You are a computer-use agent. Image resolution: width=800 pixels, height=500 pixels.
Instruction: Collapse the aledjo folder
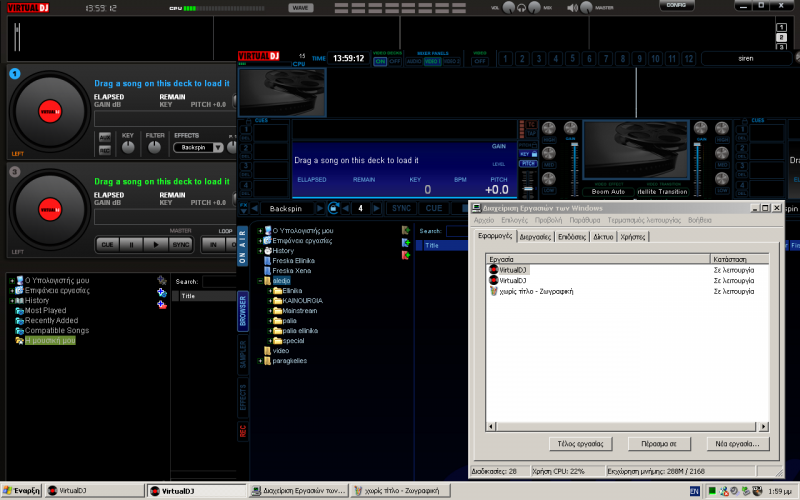coord(260,281)
